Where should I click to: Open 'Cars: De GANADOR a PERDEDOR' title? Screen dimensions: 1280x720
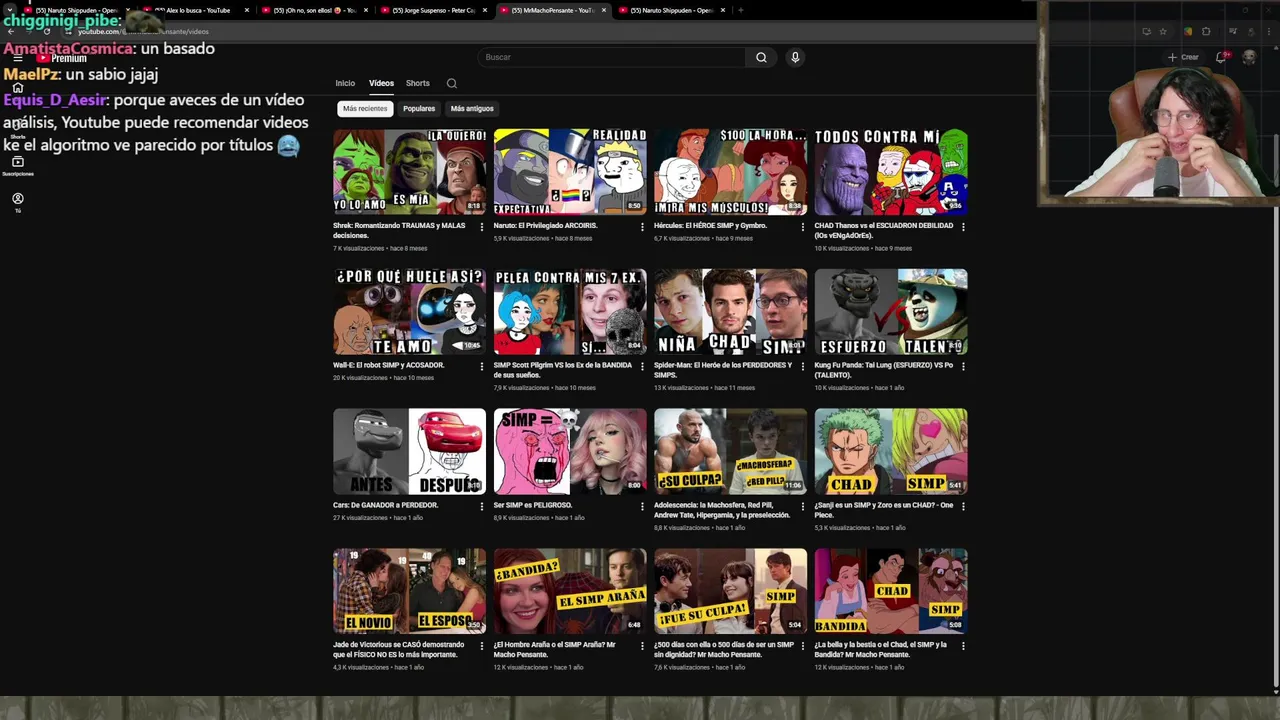click(x=386, y=505)
